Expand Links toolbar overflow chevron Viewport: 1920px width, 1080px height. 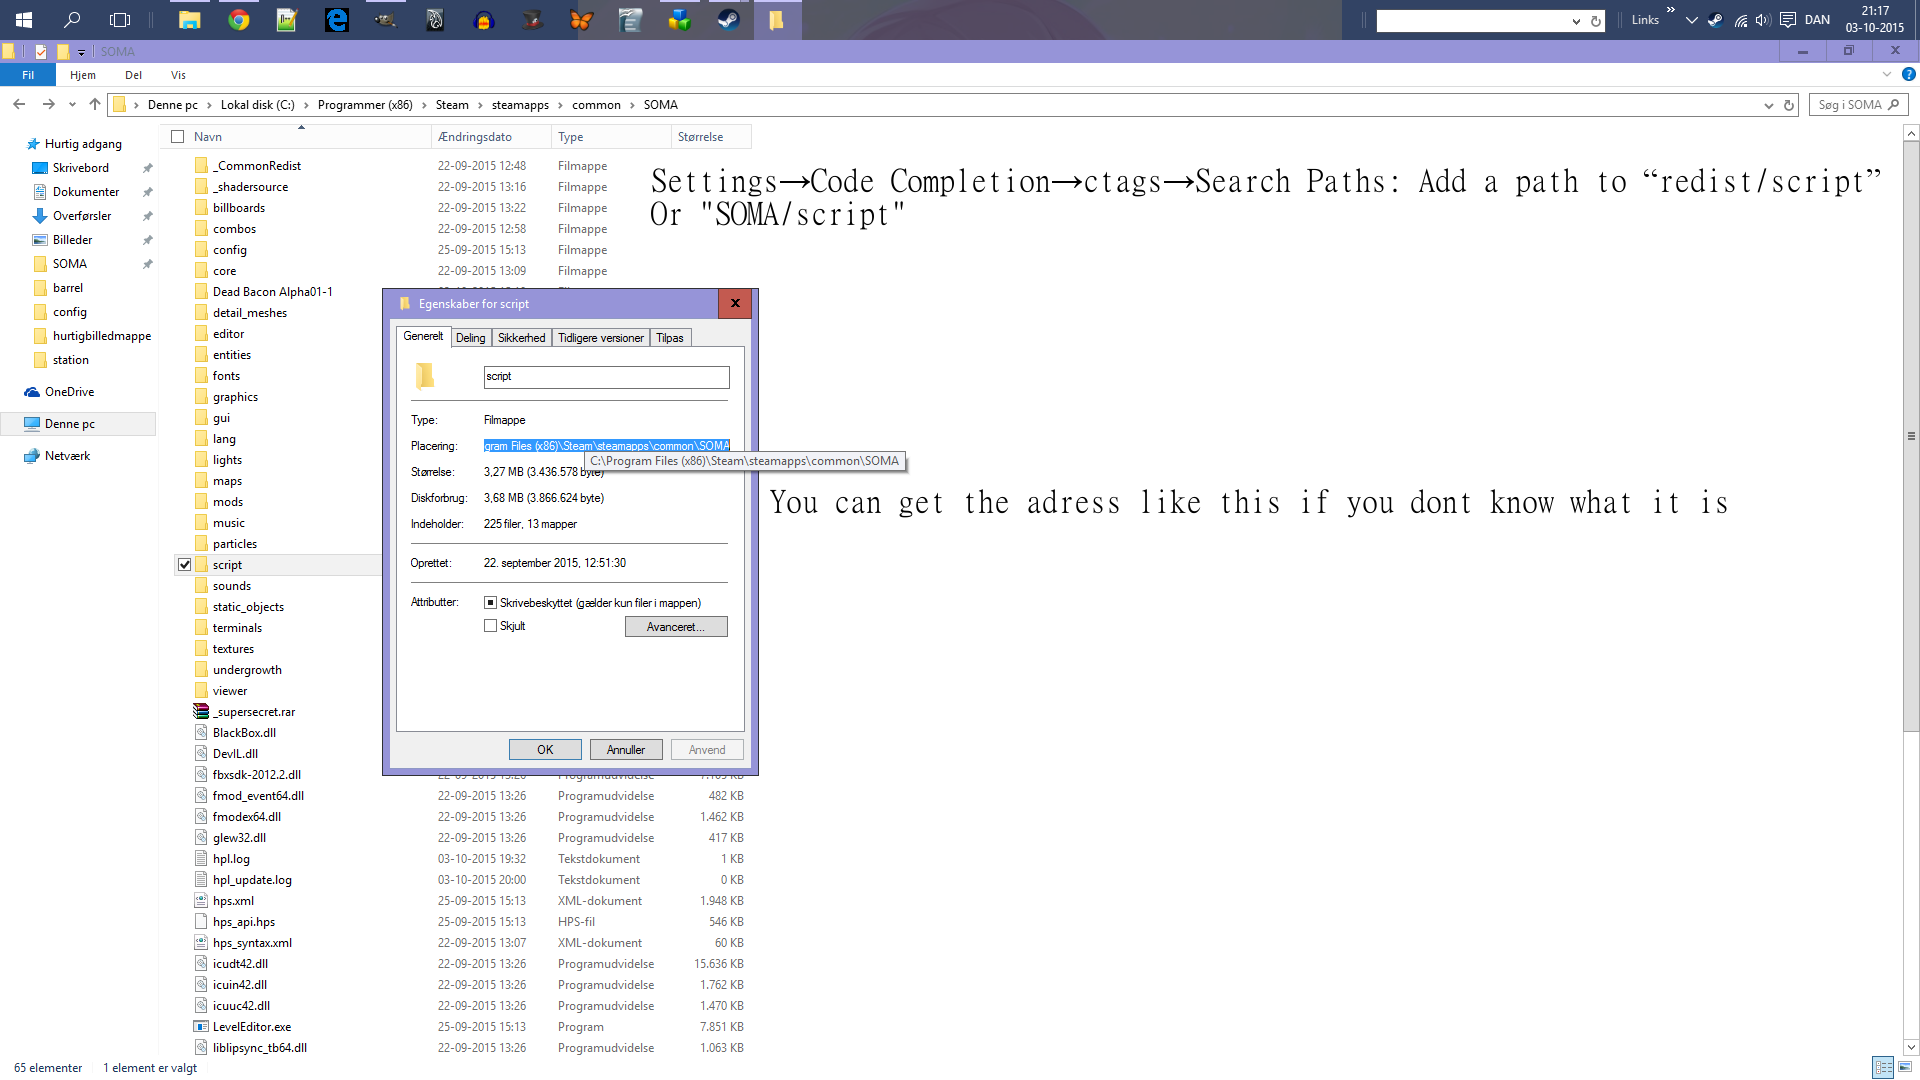coord(1670,10)
